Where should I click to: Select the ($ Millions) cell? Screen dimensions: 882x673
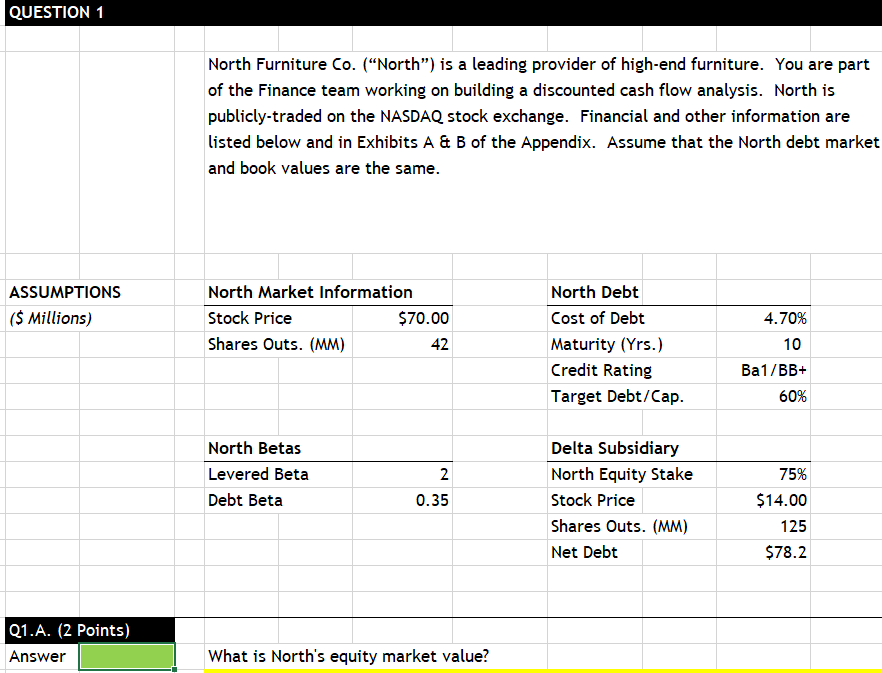point(51,318)
